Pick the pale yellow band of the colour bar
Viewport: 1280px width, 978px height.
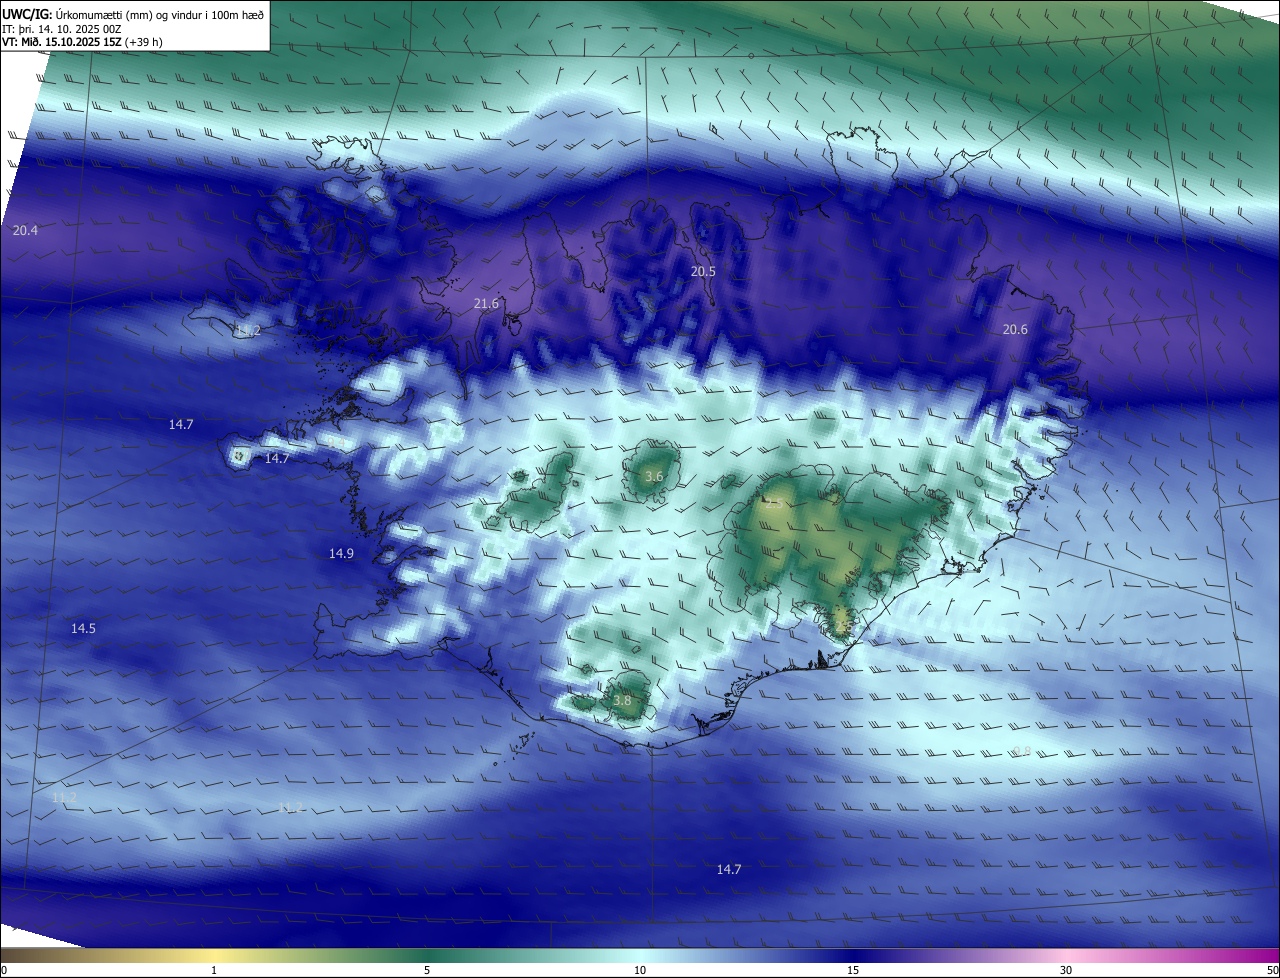(x=214, y=955)
